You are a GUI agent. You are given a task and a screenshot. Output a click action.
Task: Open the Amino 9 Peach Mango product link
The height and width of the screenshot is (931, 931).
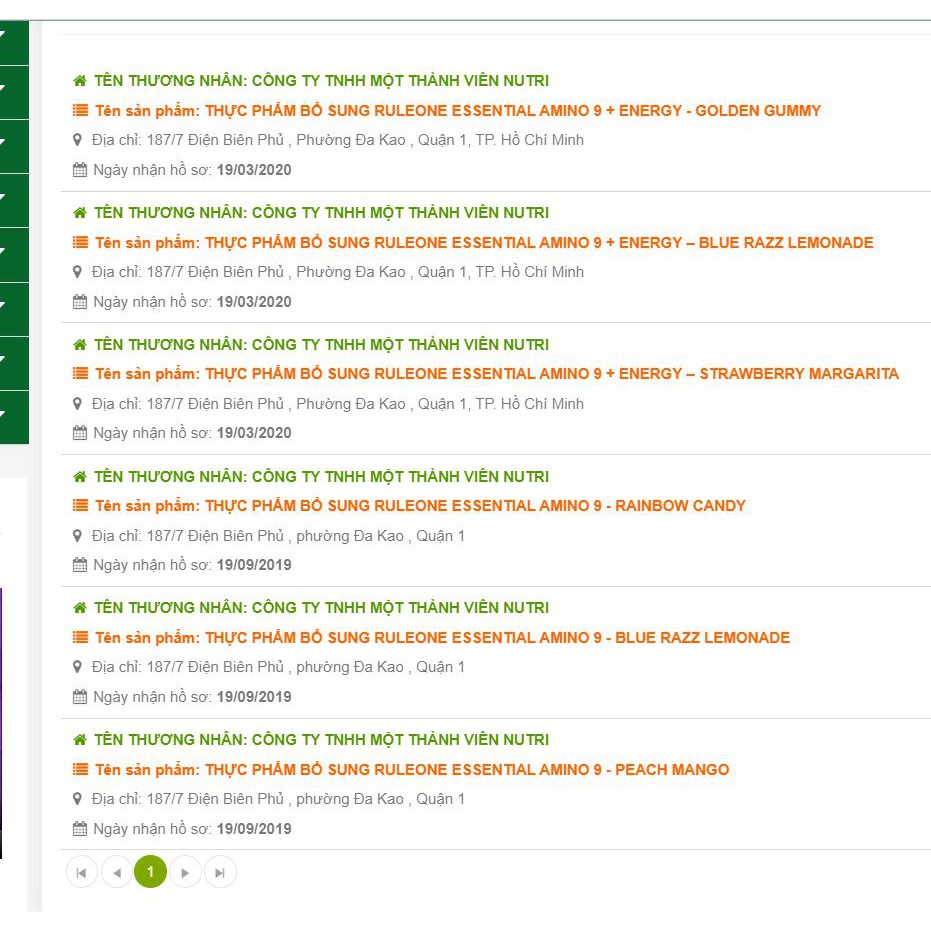(467, 770)
